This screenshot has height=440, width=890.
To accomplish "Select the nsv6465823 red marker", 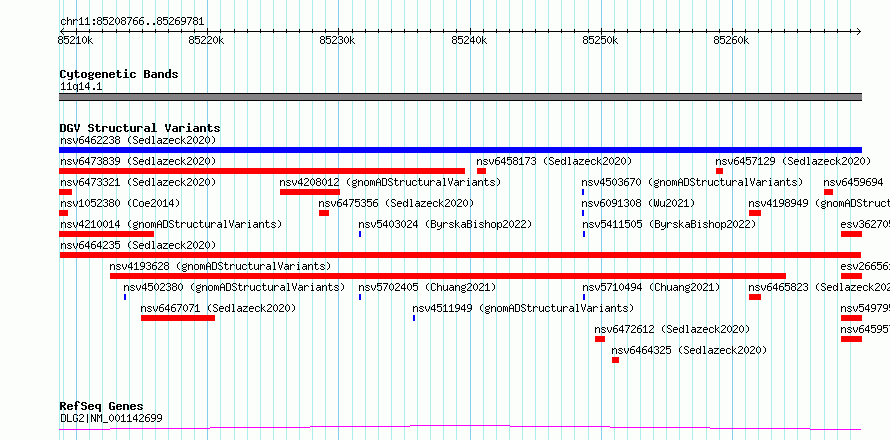I will 755,297.
